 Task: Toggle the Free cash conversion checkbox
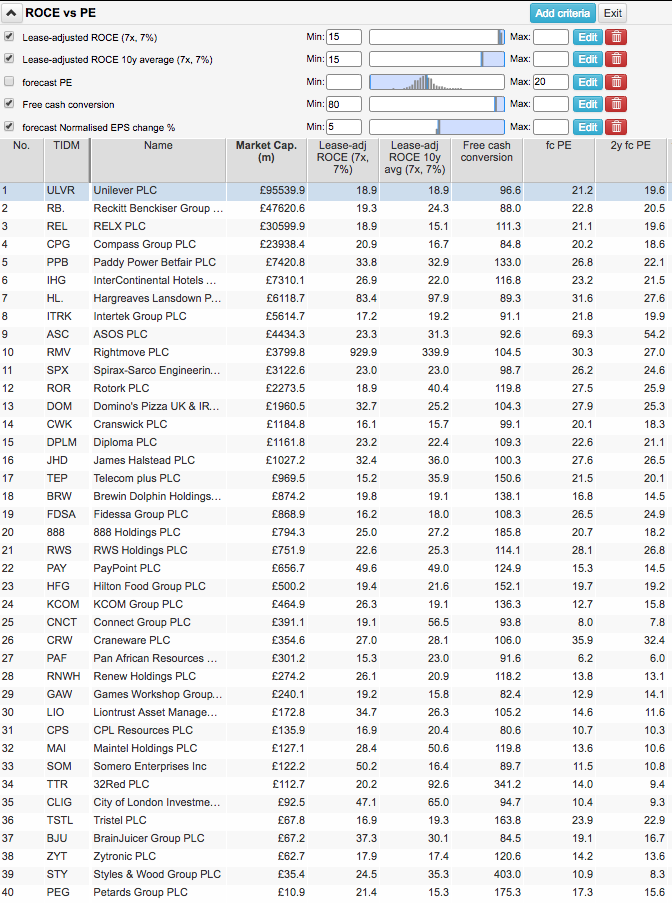click(x=9, y=103)
